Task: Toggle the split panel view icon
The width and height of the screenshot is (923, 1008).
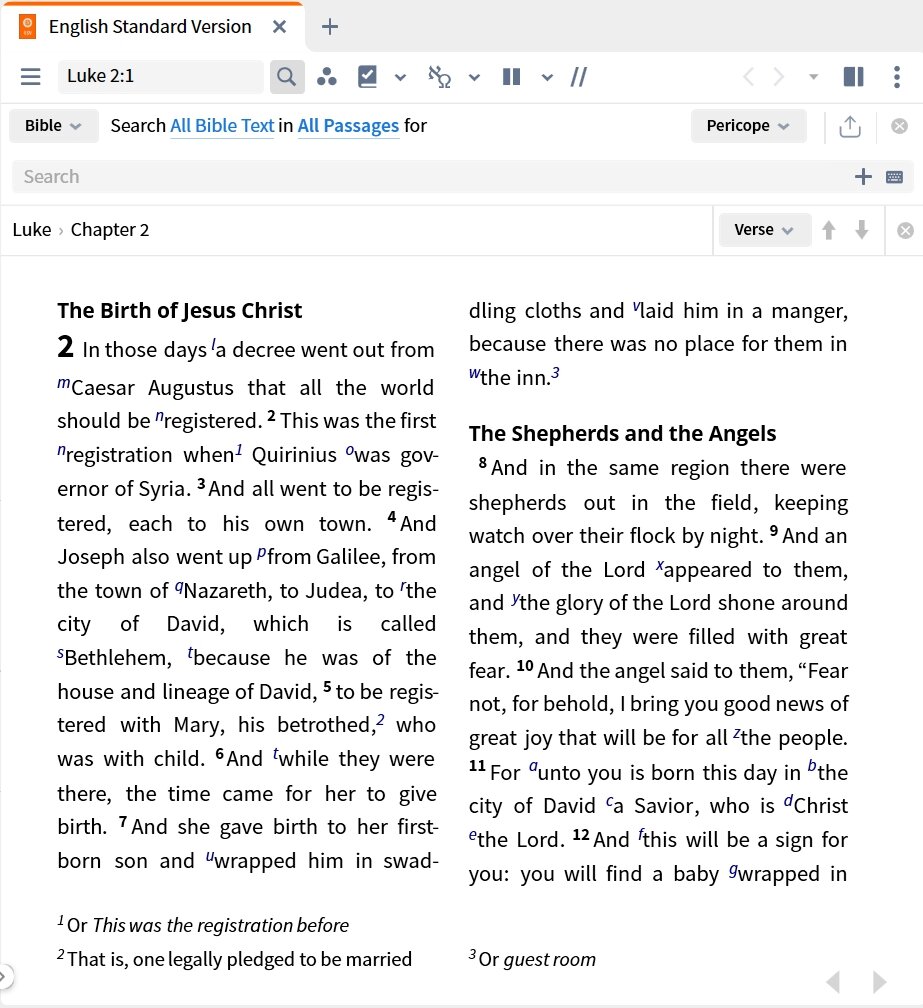Action: pyautogui.click(x=854, y=76)
